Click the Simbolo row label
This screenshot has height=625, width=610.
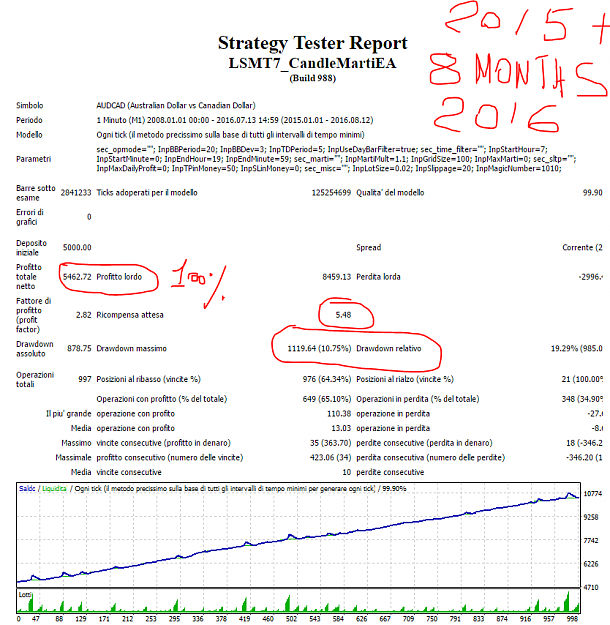(30, 106)
